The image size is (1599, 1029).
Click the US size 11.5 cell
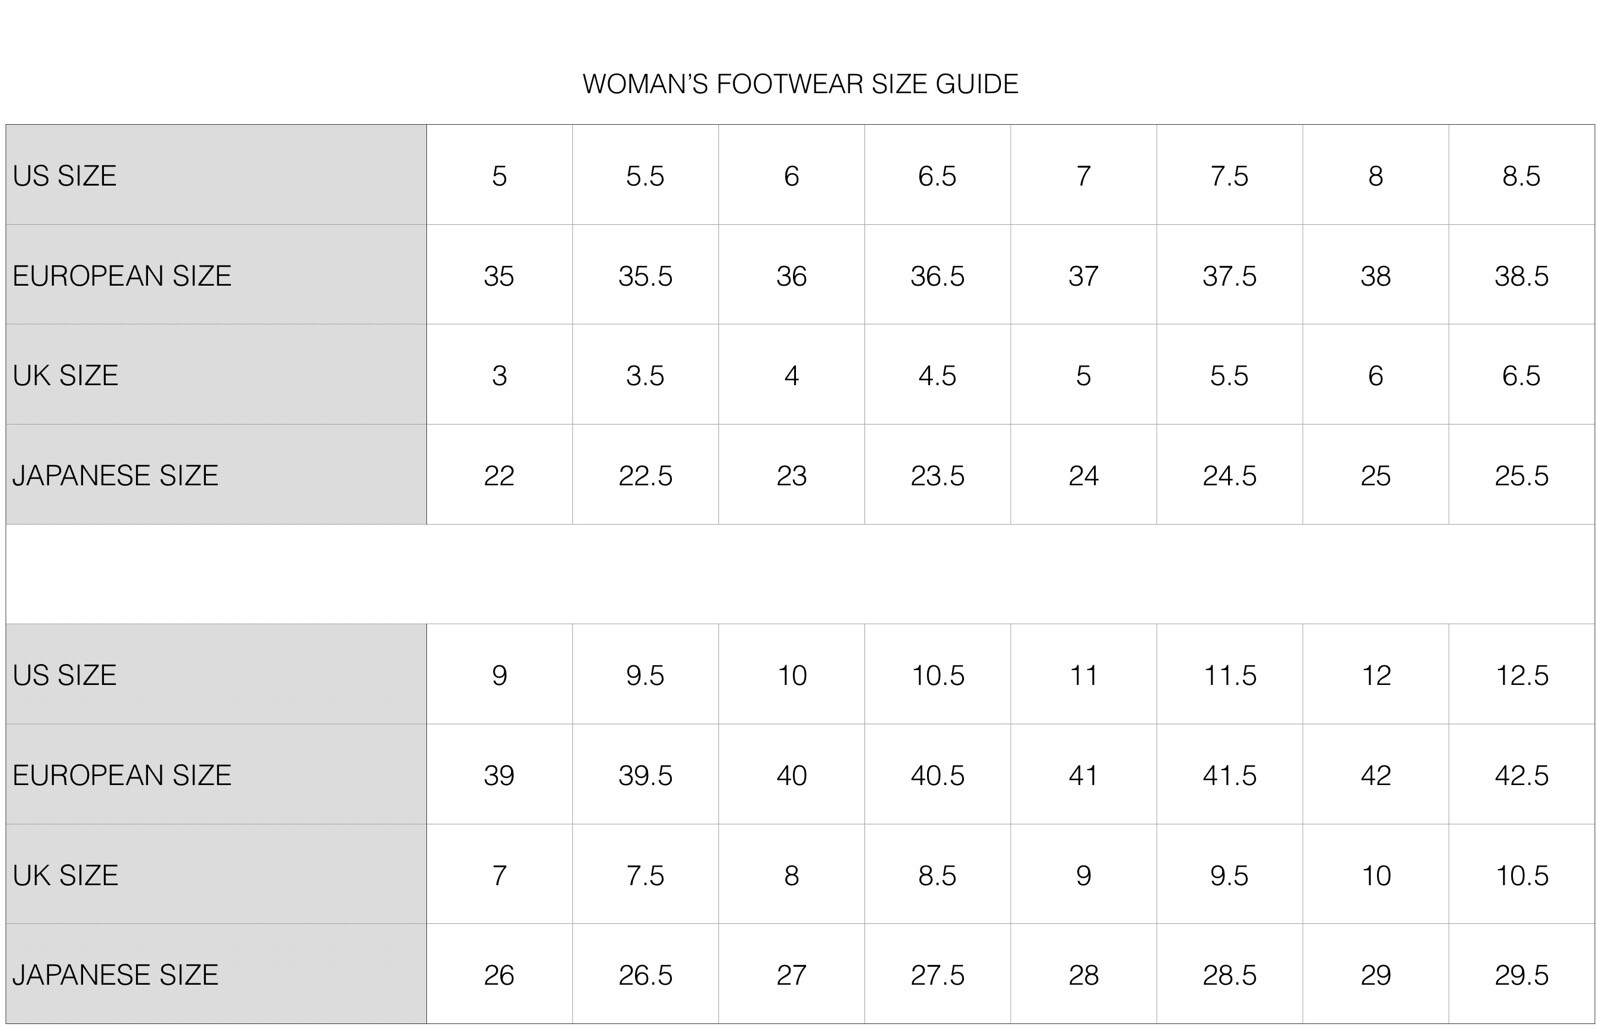point(1229,675)
